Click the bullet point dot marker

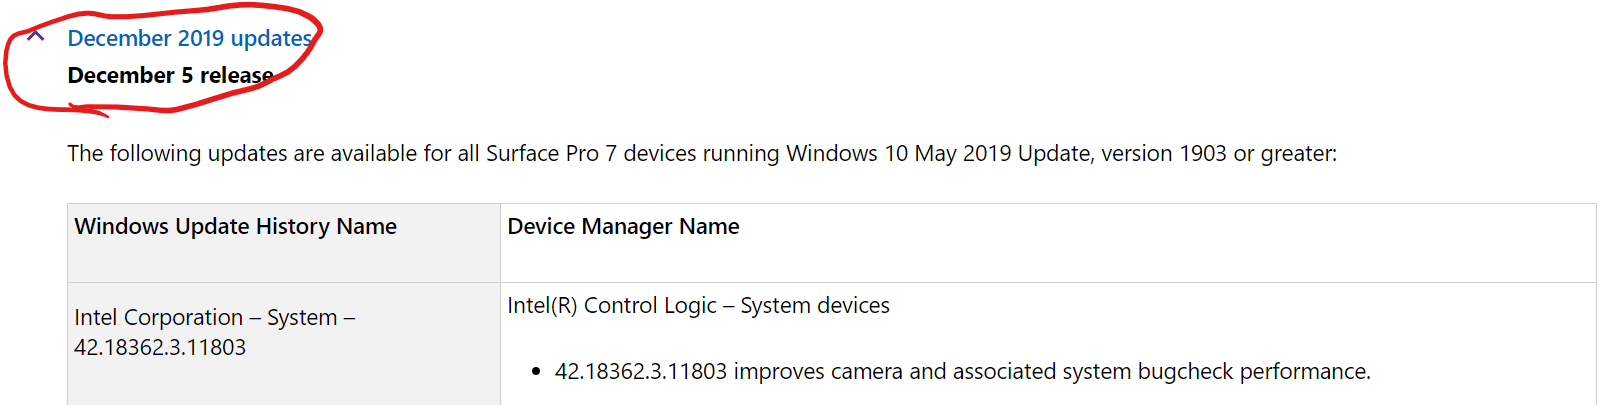[536, 372]
